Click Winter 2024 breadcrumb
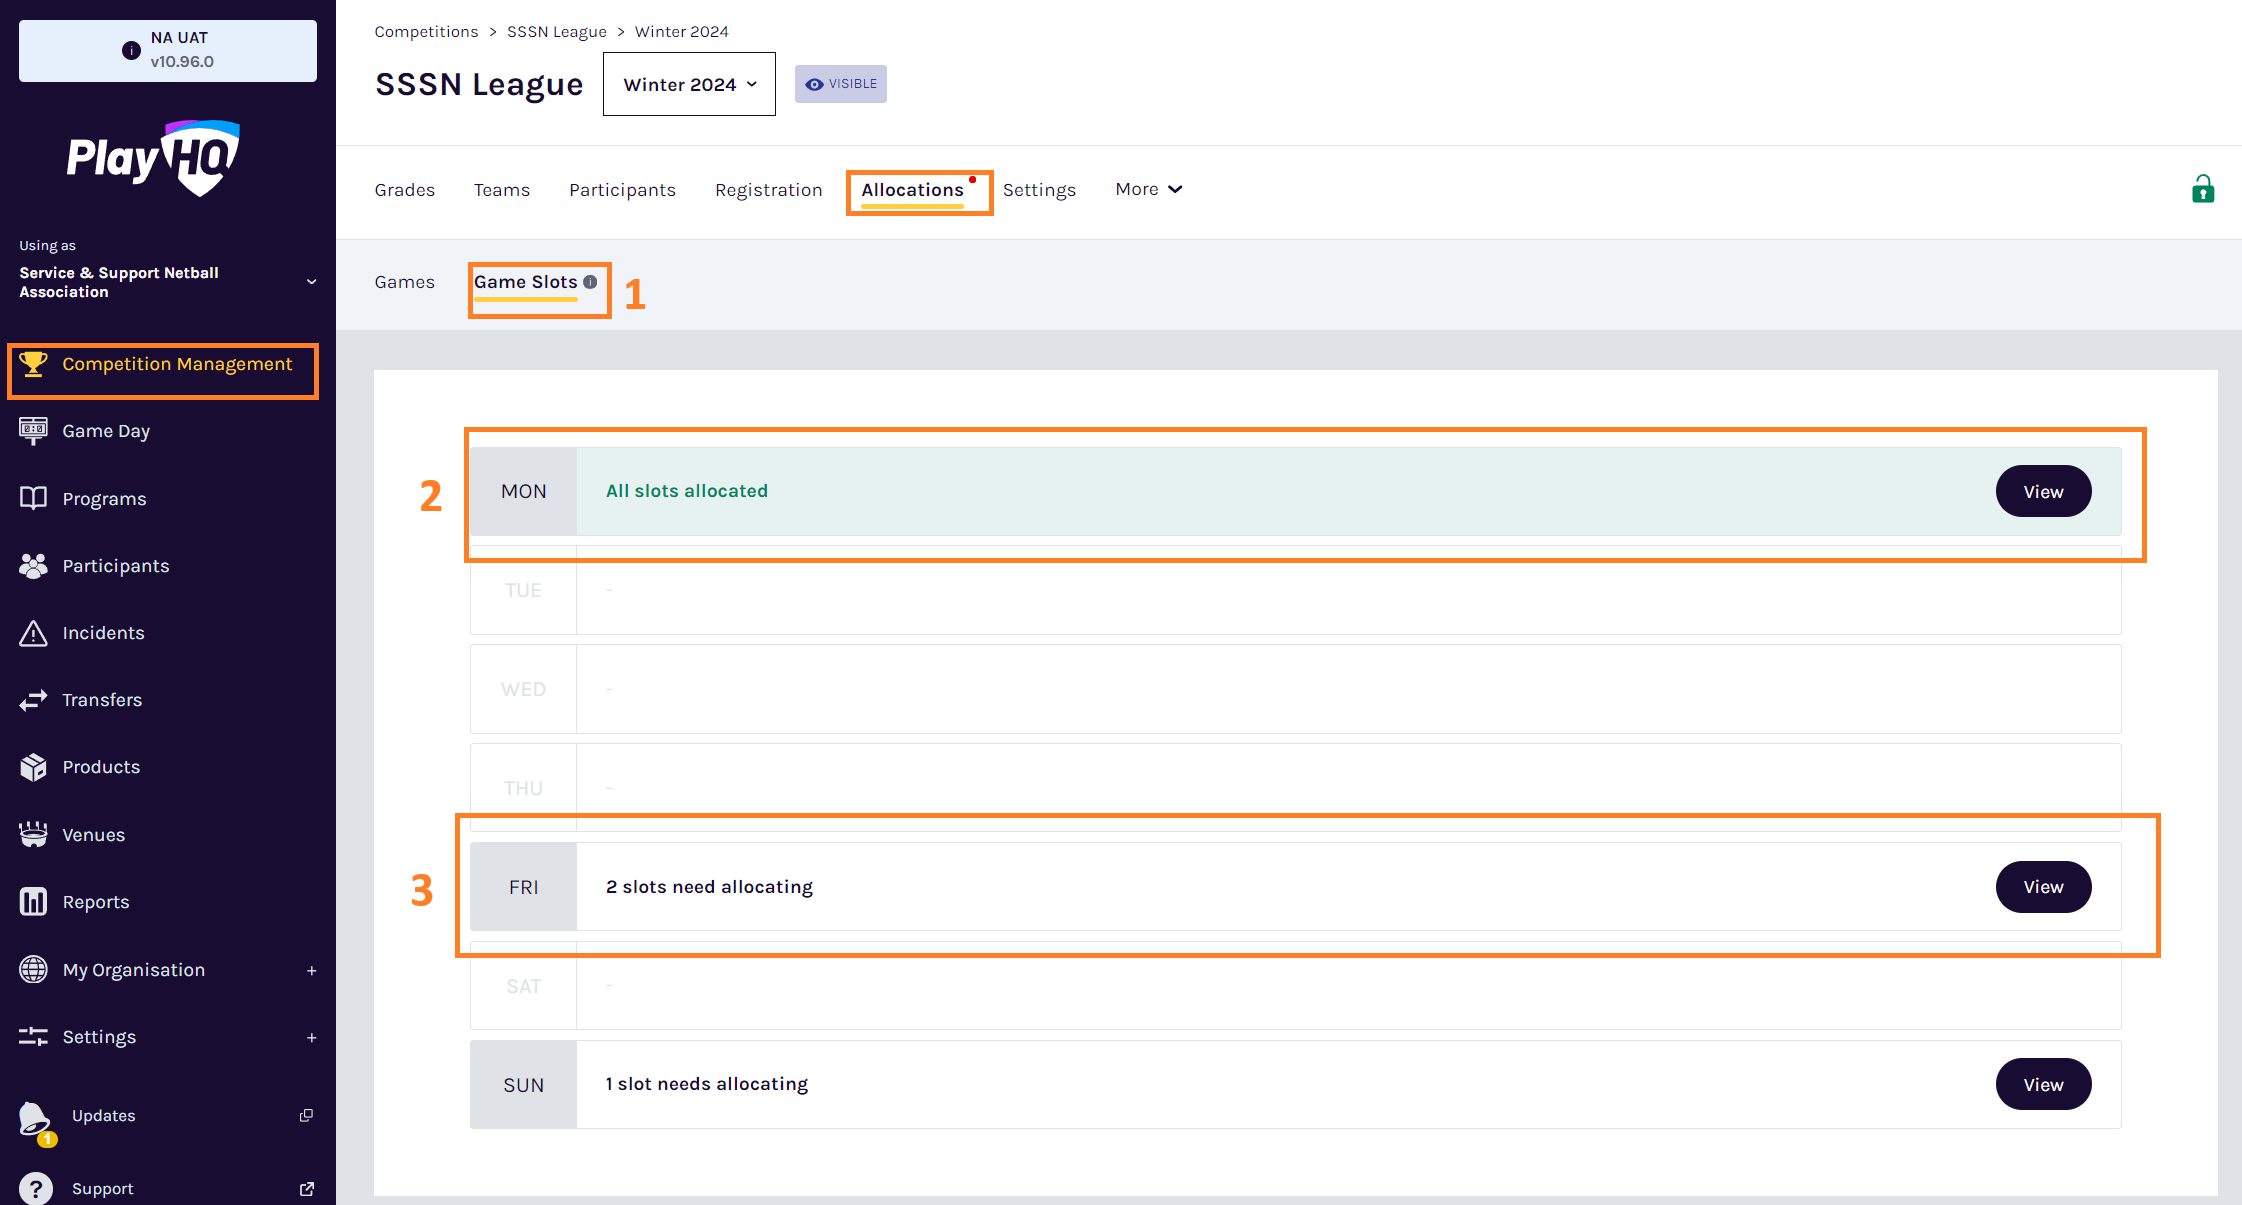This screenshot has width=2242, height=1205. click(x=682, y=32)
